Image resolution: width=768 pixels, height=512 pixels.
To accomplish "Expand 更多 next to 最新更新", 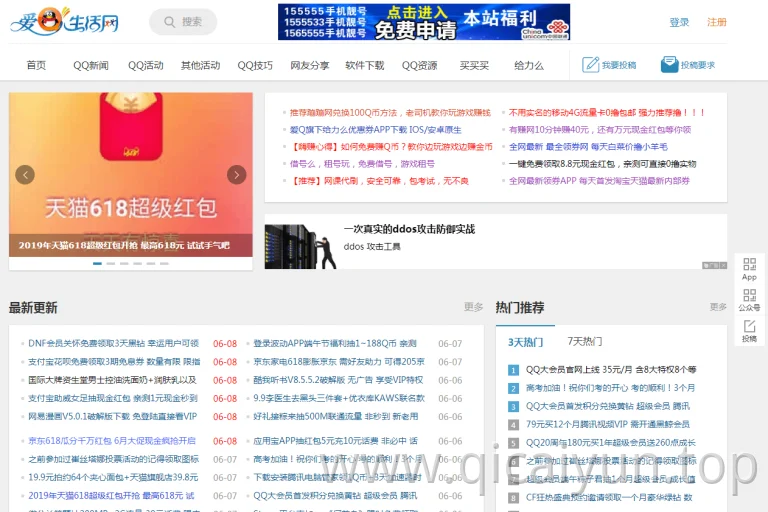I will pos(473,307).
